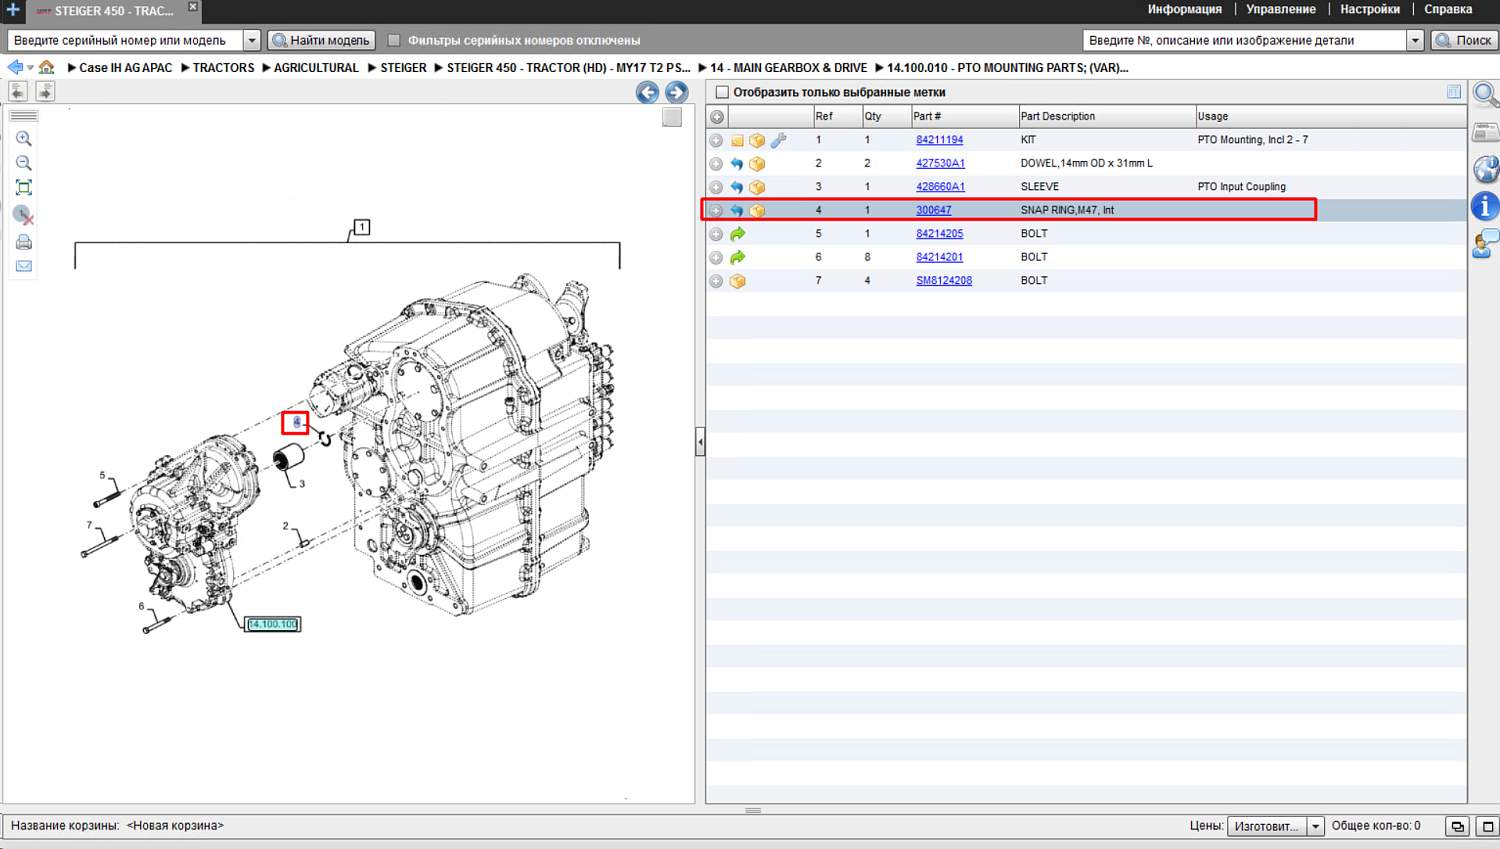Open a new tab with plus icon
Screen dimensions: 1500x849
click(13, 10)
